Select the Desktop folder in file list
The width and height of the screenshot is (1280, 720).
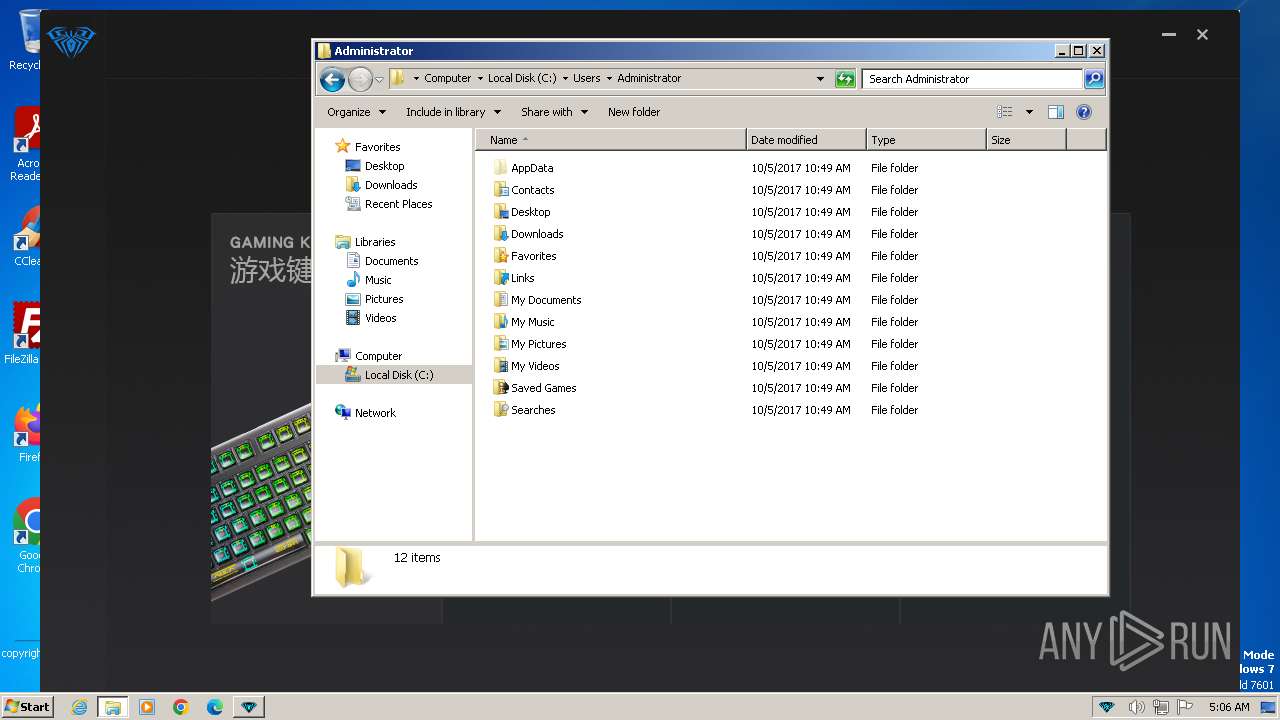click(x=521, y=212)
